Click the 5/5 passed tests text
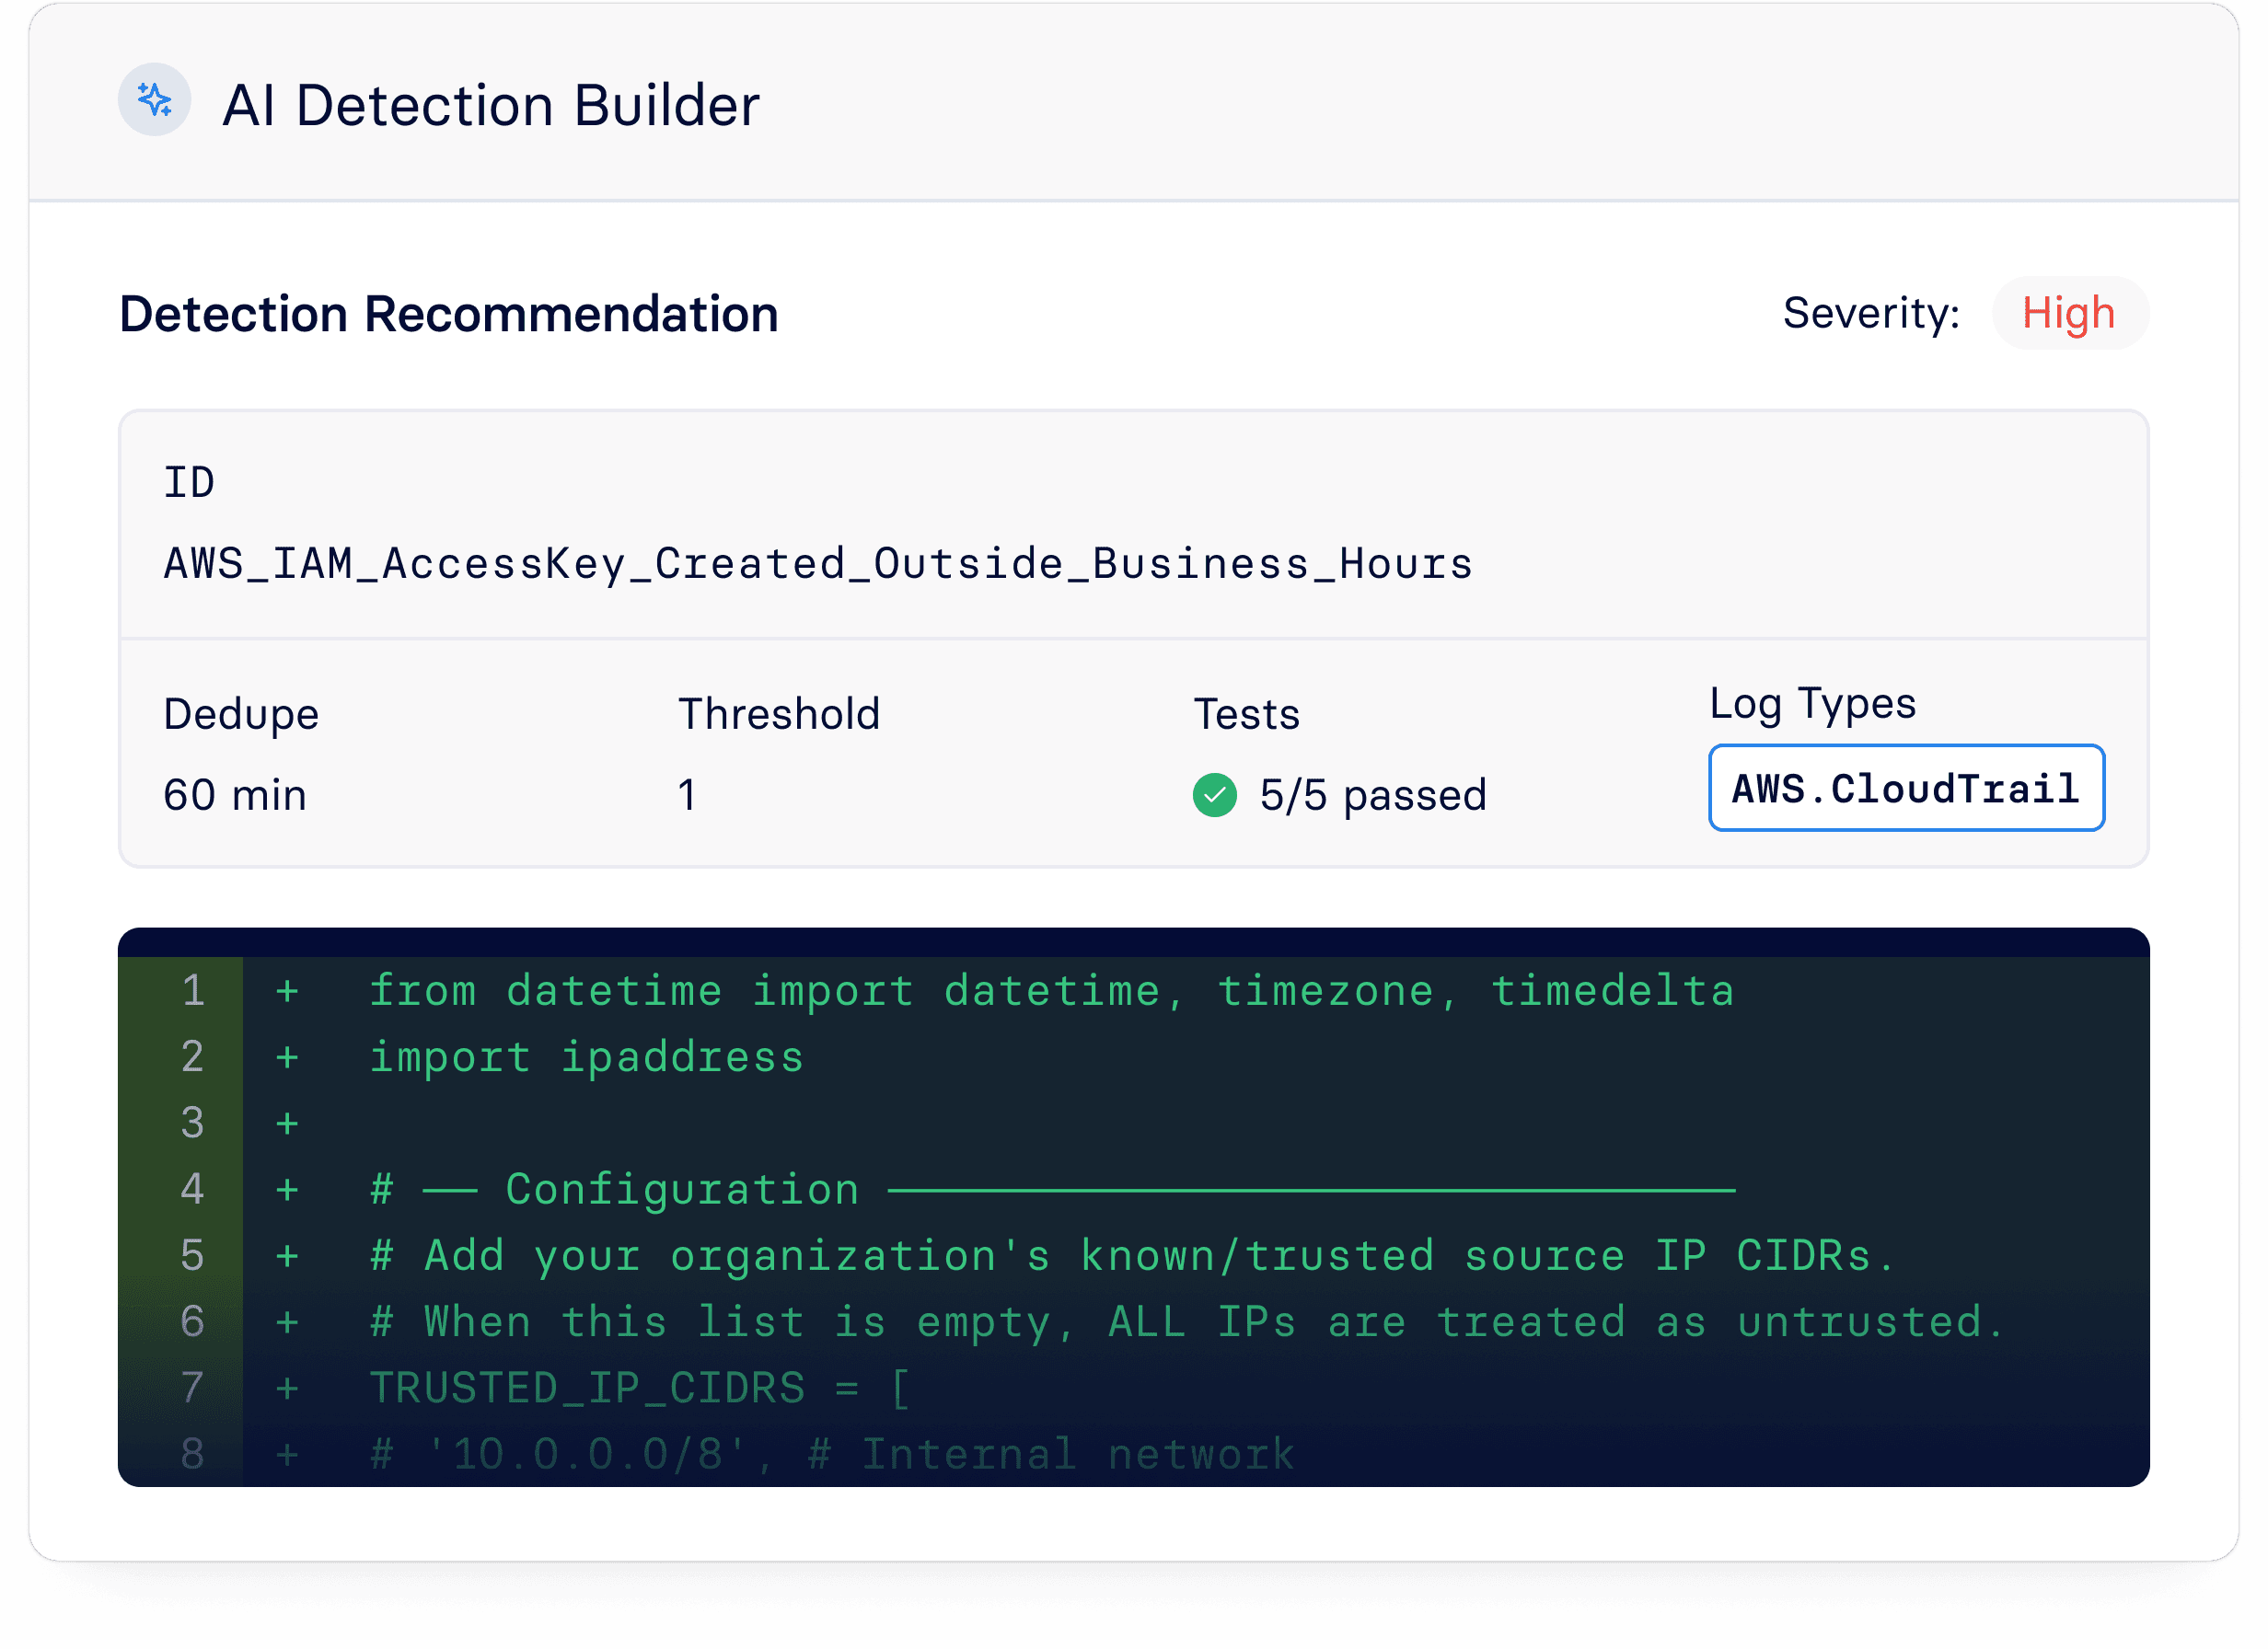Screen dimensions: 2268x1649 coord(1372,796)
